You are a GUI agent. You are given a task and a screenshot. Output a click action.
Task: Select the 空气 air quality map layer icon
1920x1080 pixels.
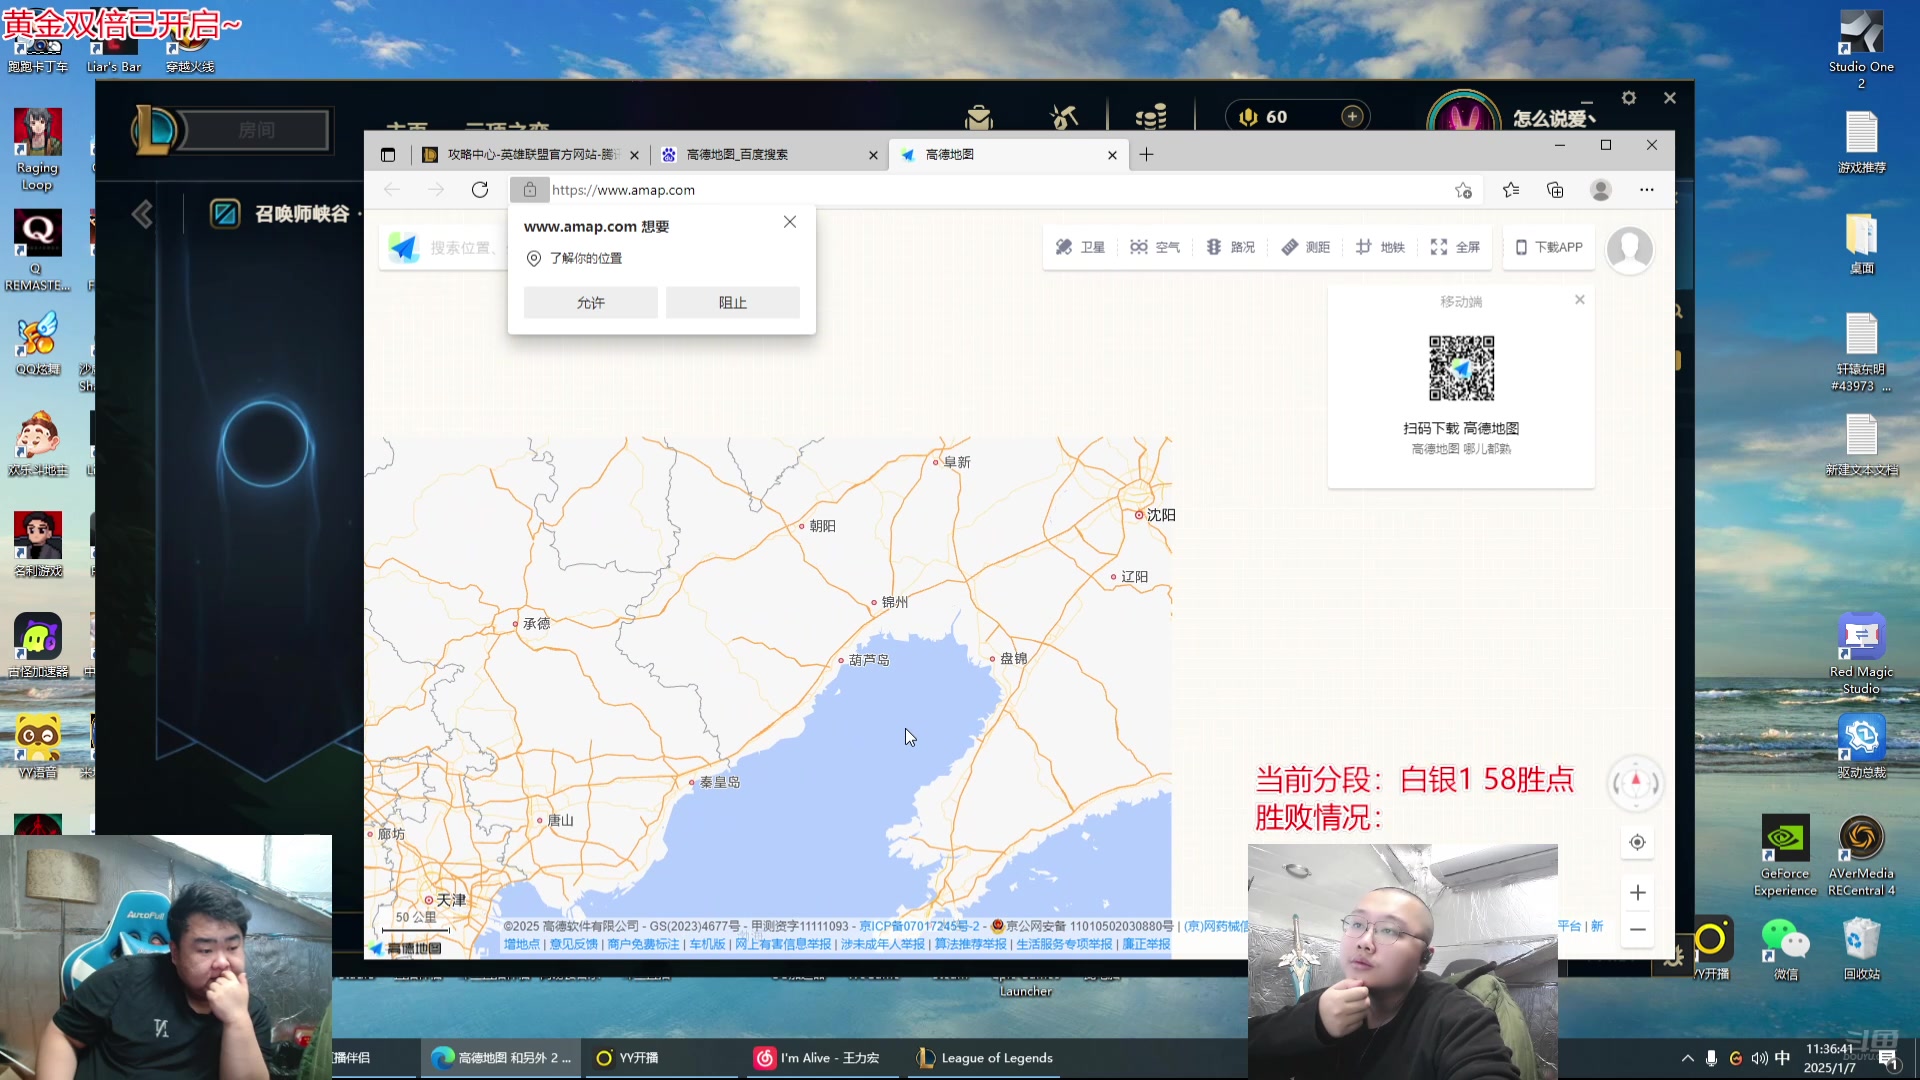pos(1155,247)
